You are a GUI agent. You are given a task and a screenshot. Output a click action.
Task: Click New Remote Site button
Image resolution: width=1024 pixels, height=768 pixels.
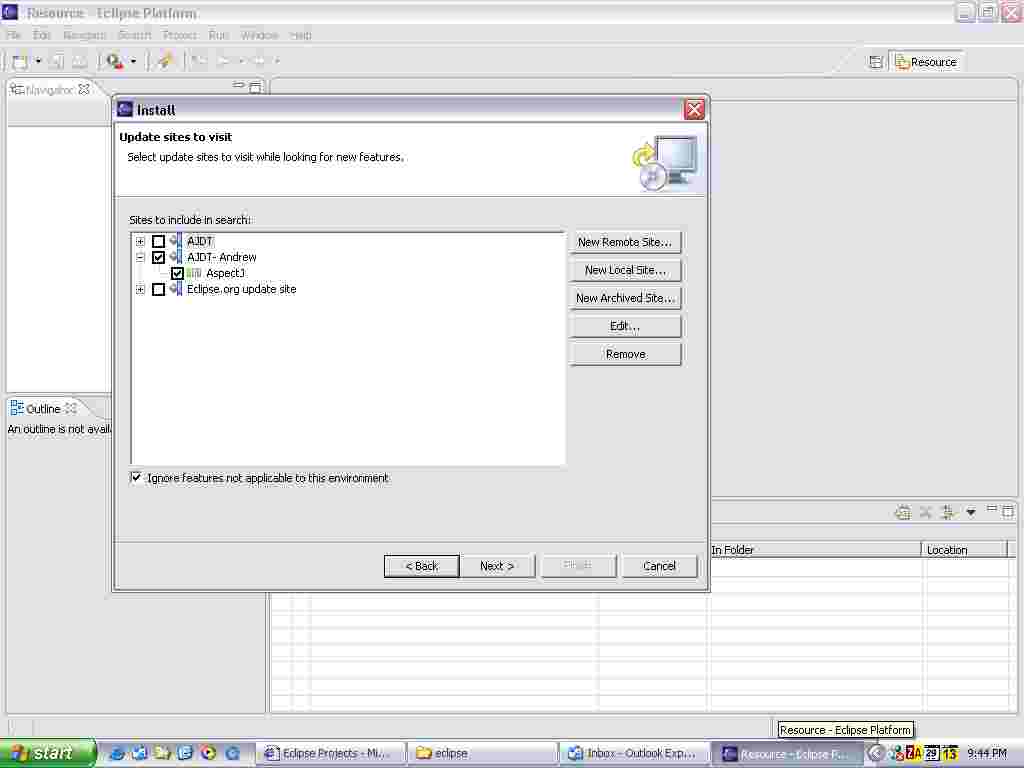pyautogui.click(x=625, y=242)
